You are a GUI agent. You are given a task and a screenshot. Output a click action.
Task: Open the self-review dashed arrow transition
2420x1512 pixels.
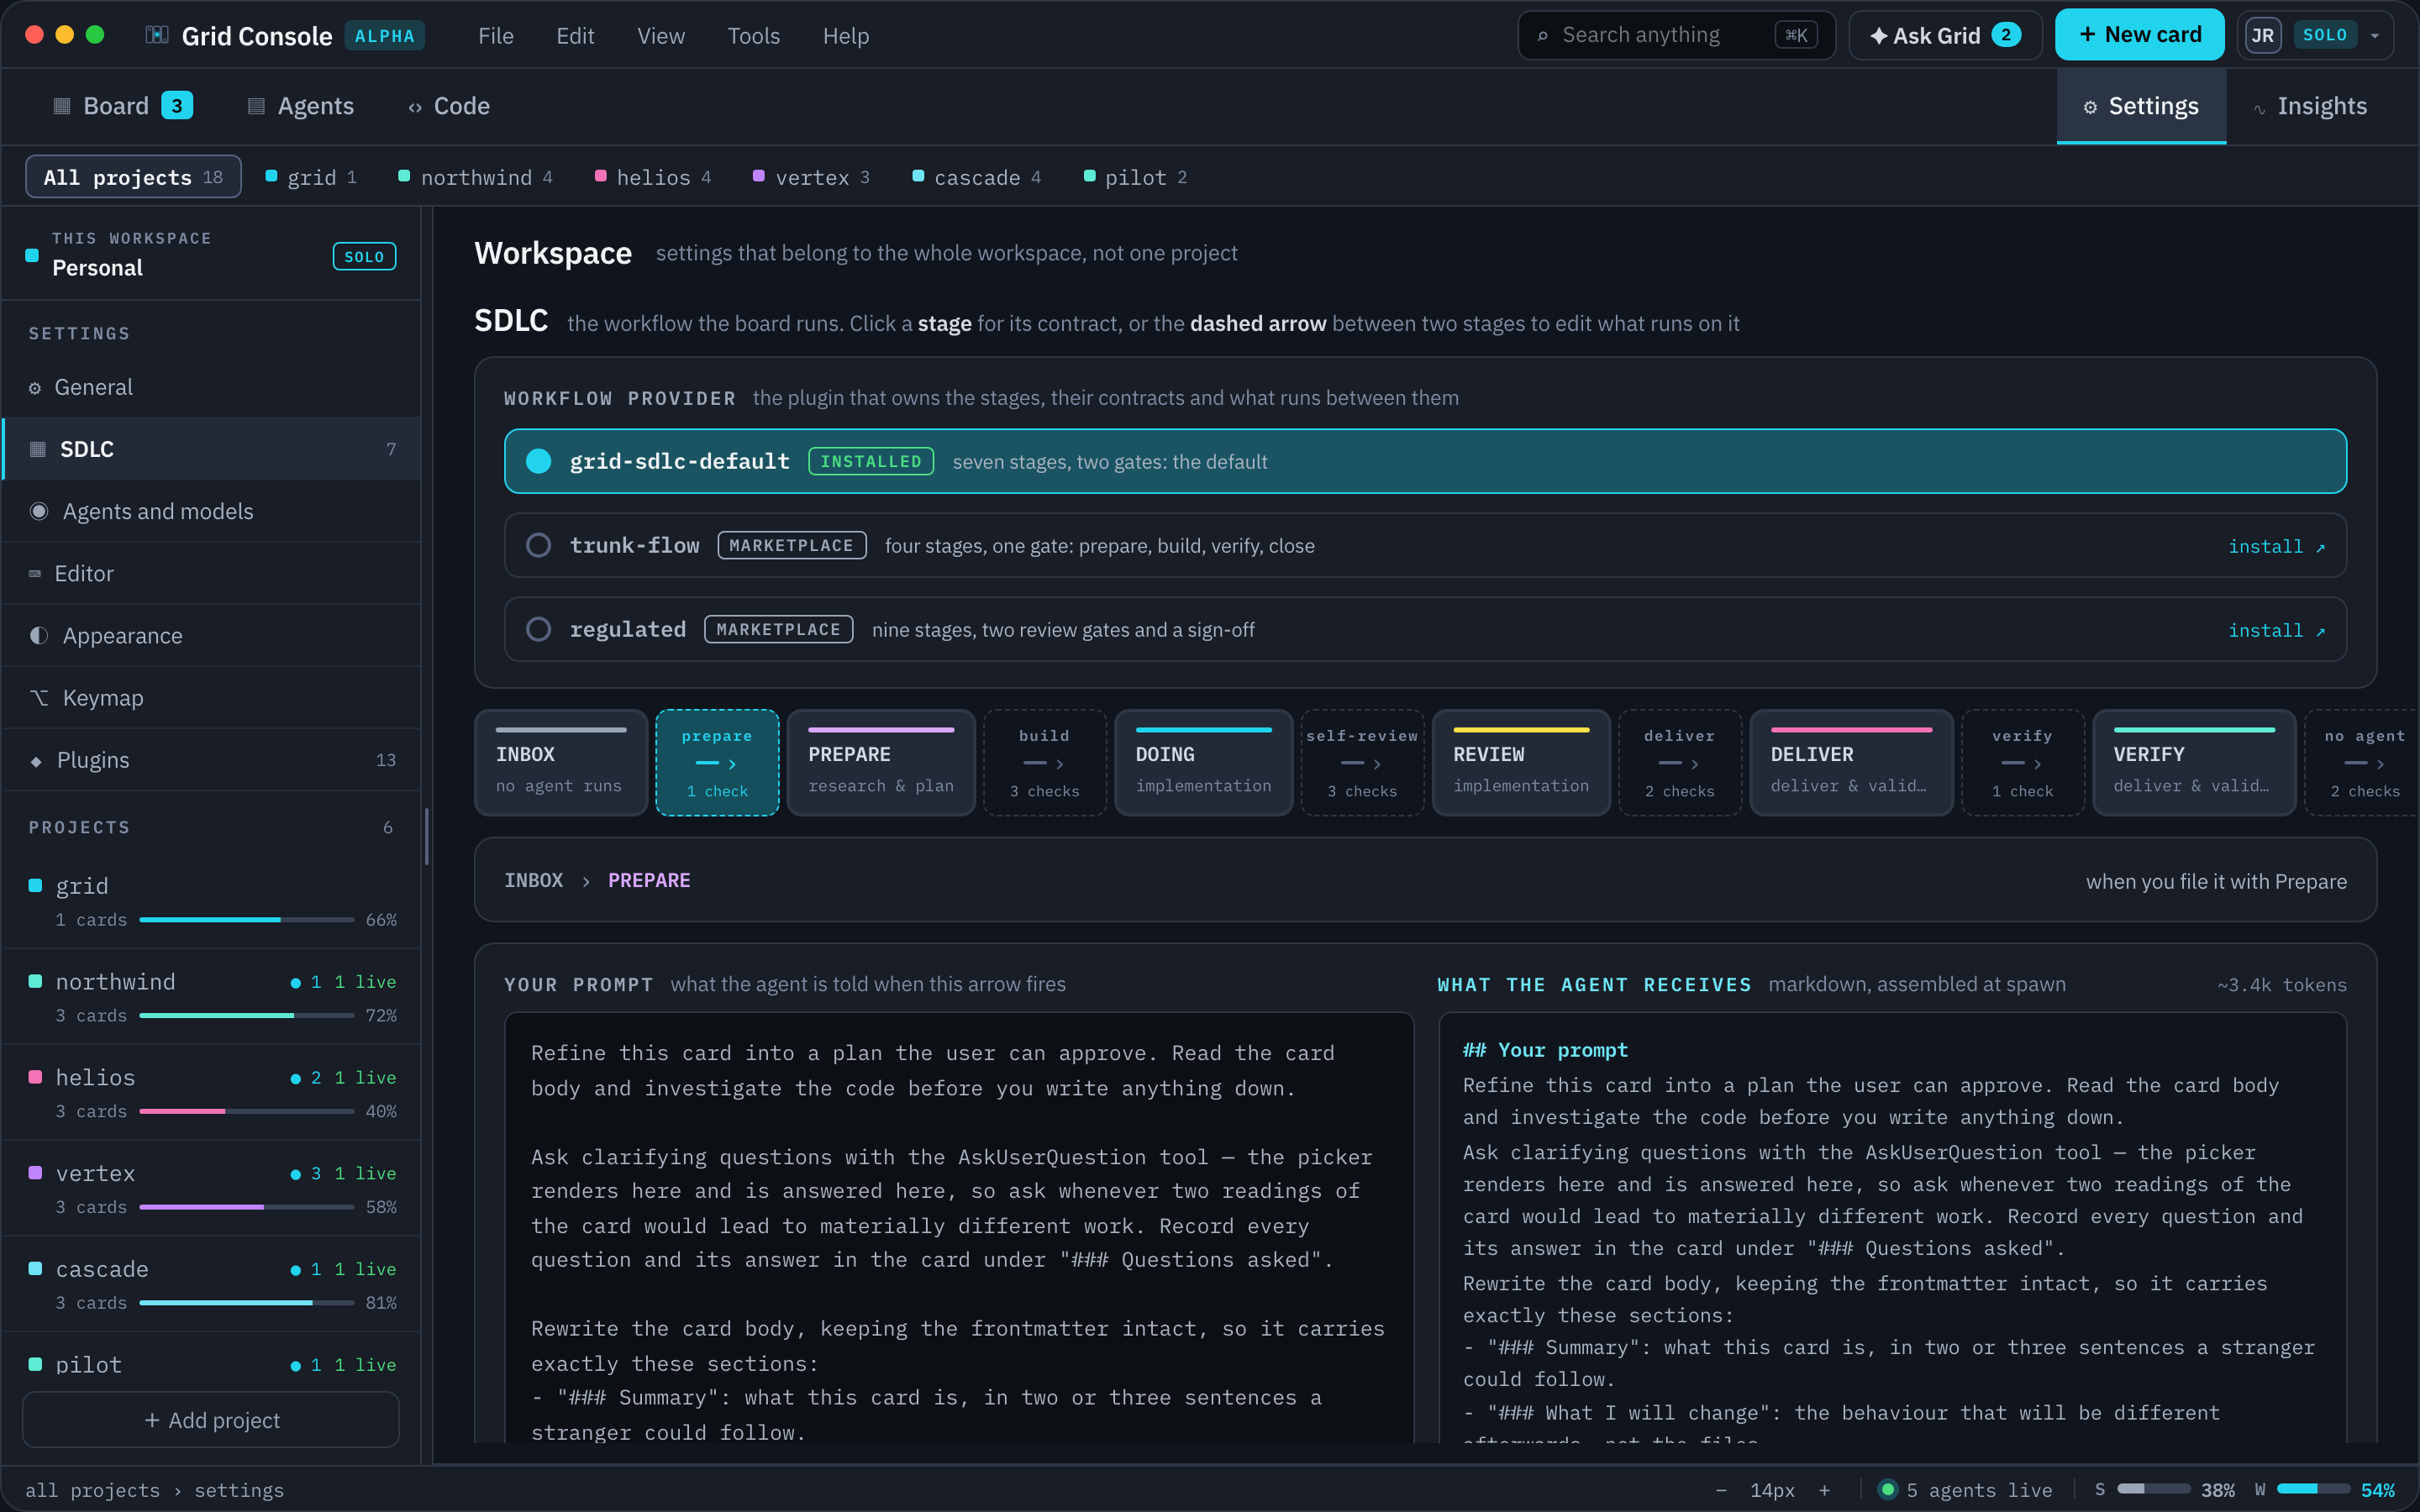1362,763
